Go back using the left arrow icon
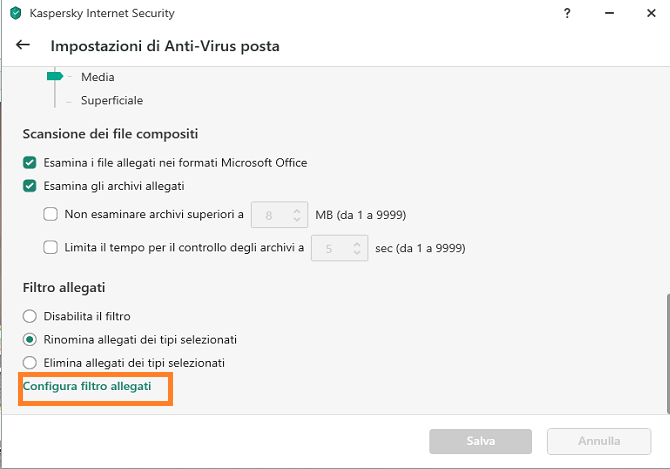The image size is (670, 469). click(x=23, y=44)
